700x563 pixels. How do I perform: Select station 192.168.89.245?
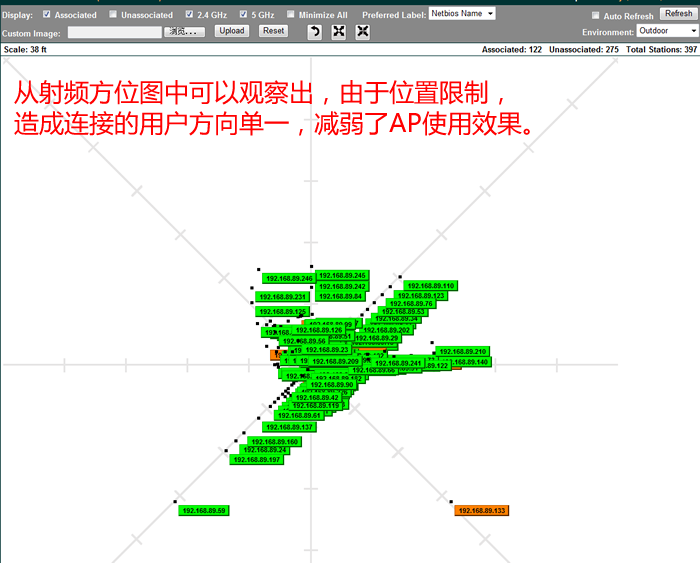(x=342, y=275)
